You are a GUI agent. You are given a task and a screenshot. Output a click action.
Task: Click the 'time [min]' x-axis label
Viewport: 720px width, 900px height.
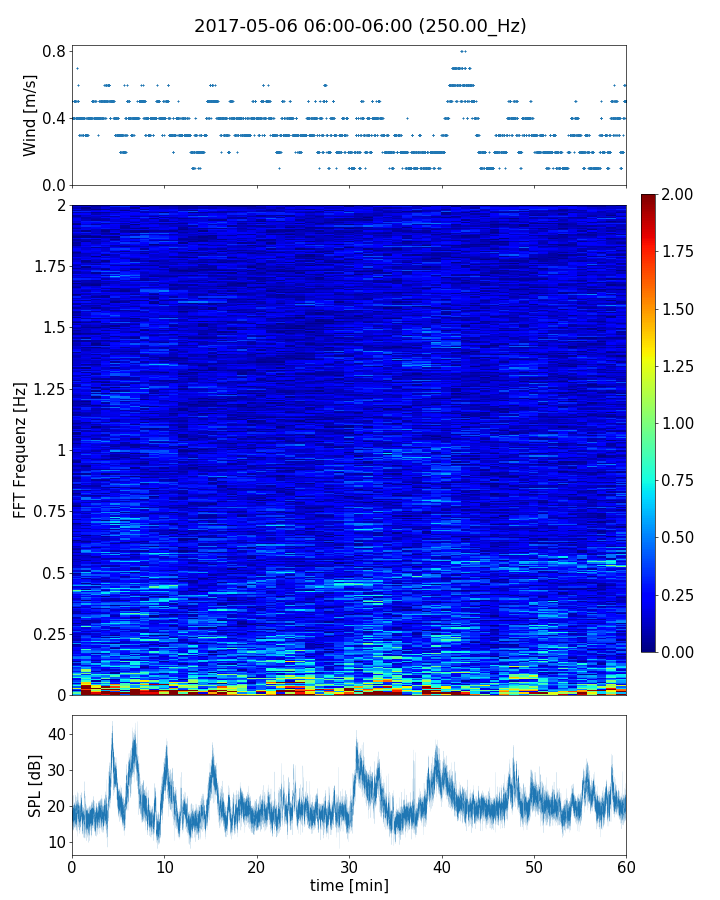(x=349, y=885)
